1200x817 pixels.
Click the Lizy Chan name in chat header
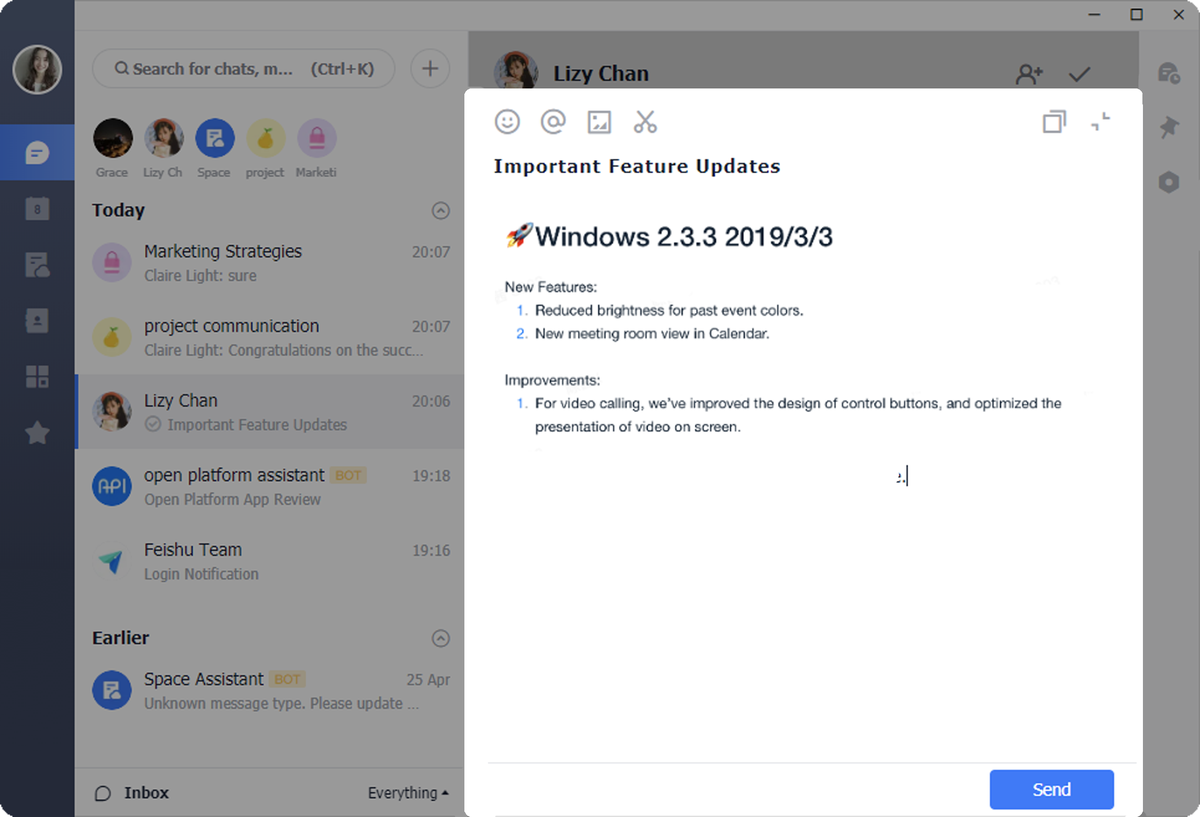pos(601,74)
